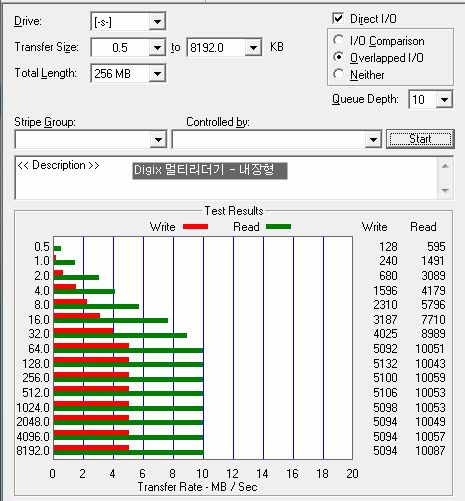
Task: Click the read value 10059
Action: [x=430, y=378]
